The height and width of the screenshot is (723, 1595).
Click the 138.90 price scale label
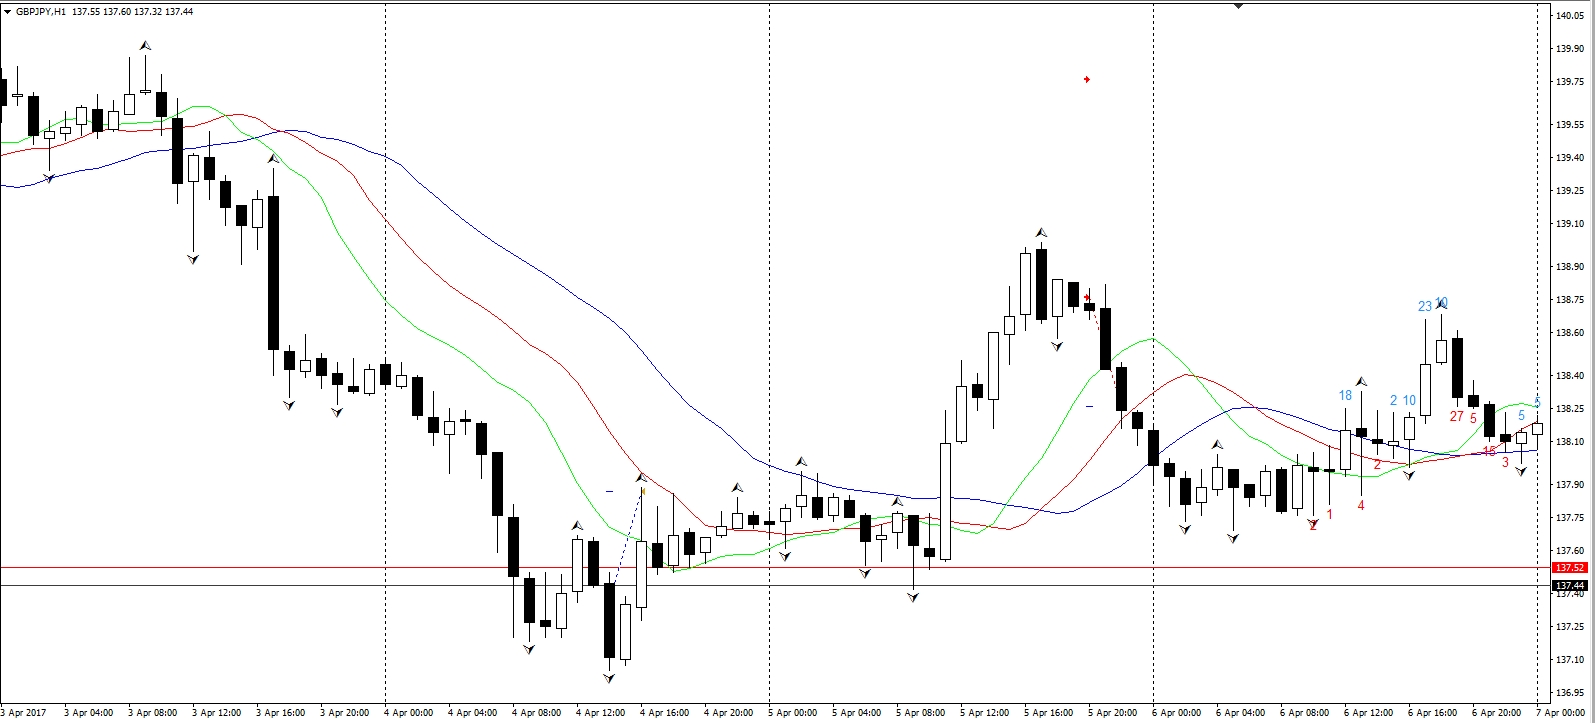point(1570,267)
